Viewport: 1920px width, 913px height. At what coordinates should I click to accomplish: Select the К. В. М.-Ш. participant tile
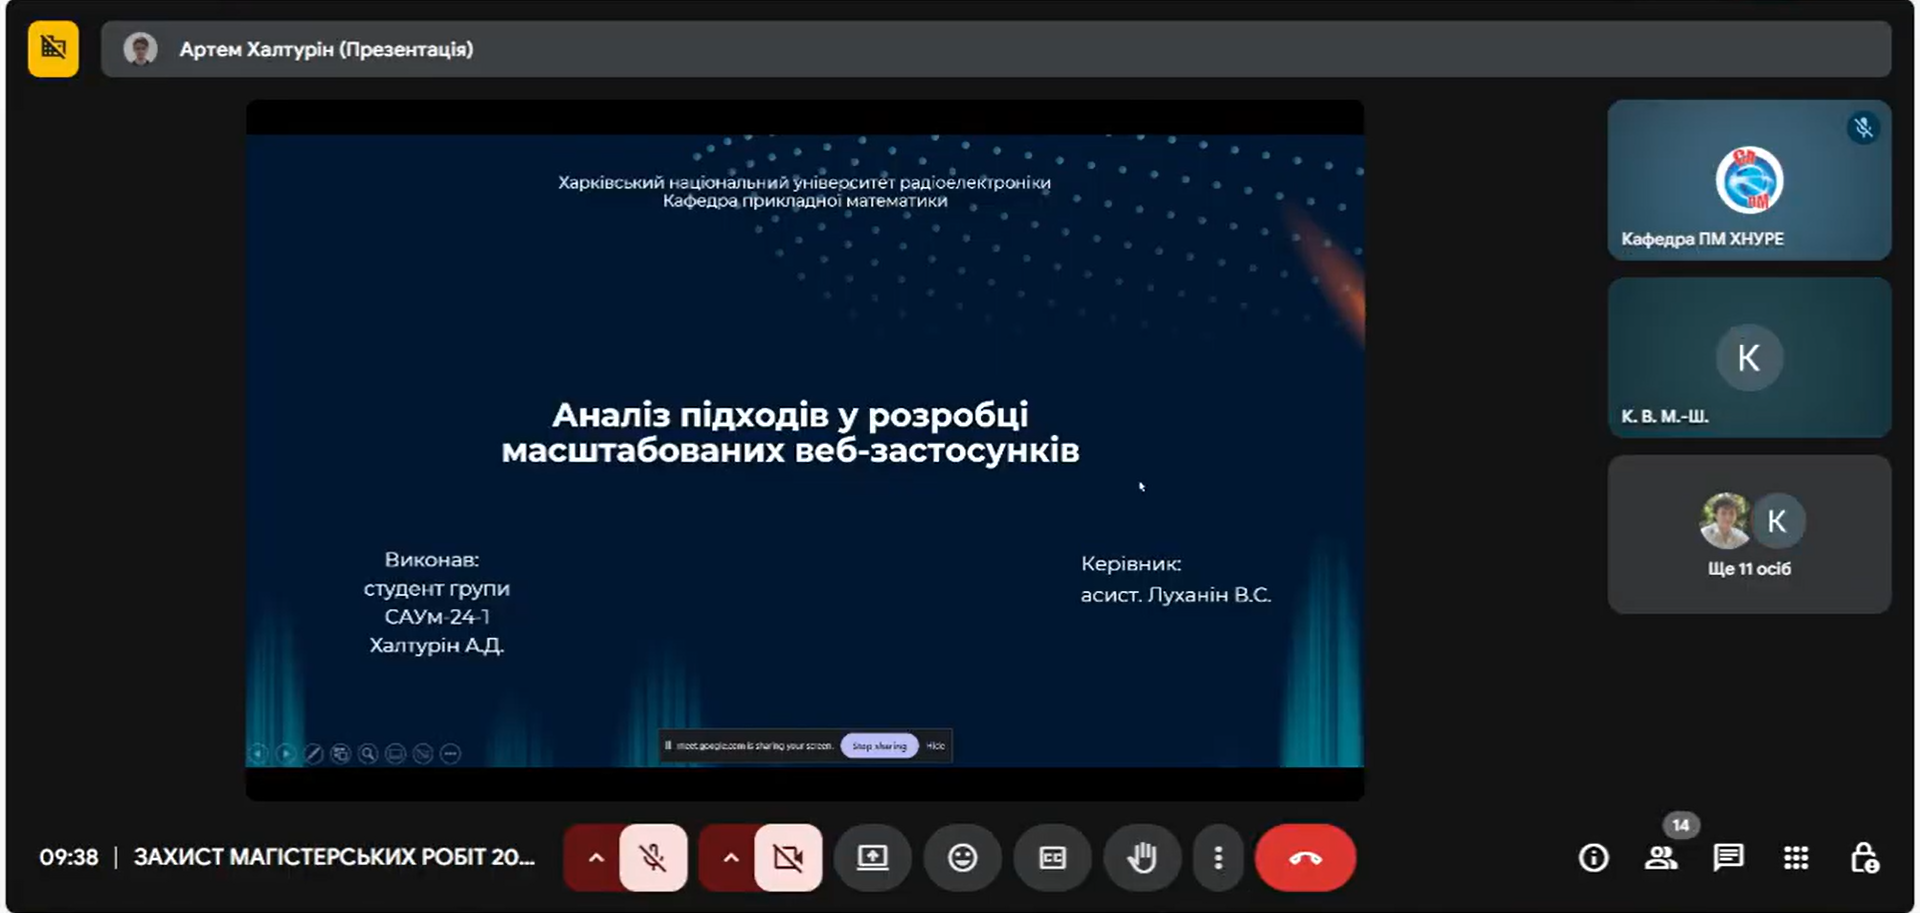coord(1748,358)
